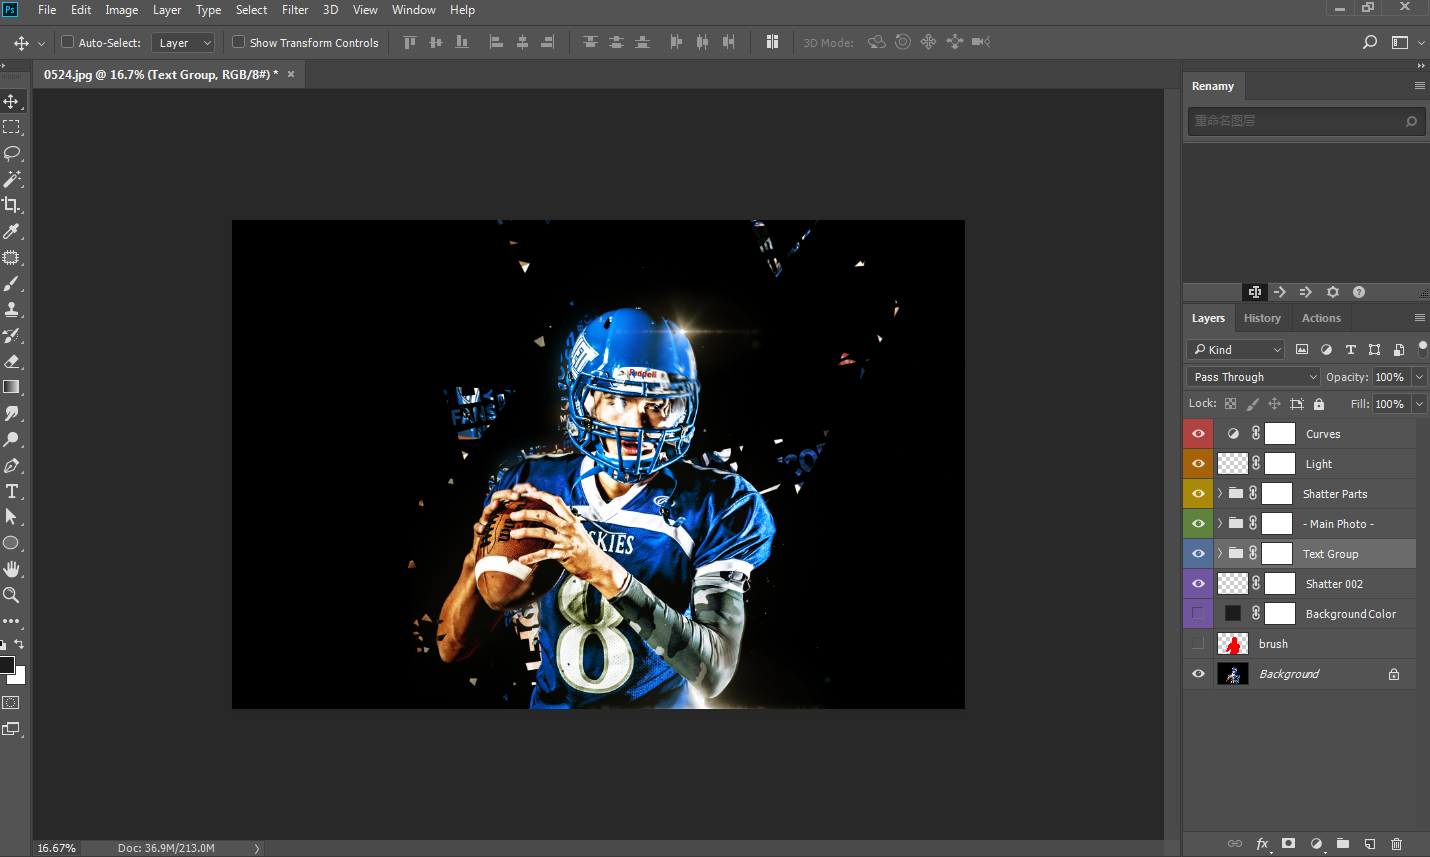Click the brush layer thumbnail
Screen dimensions: 1430x857
[1232, 644]
